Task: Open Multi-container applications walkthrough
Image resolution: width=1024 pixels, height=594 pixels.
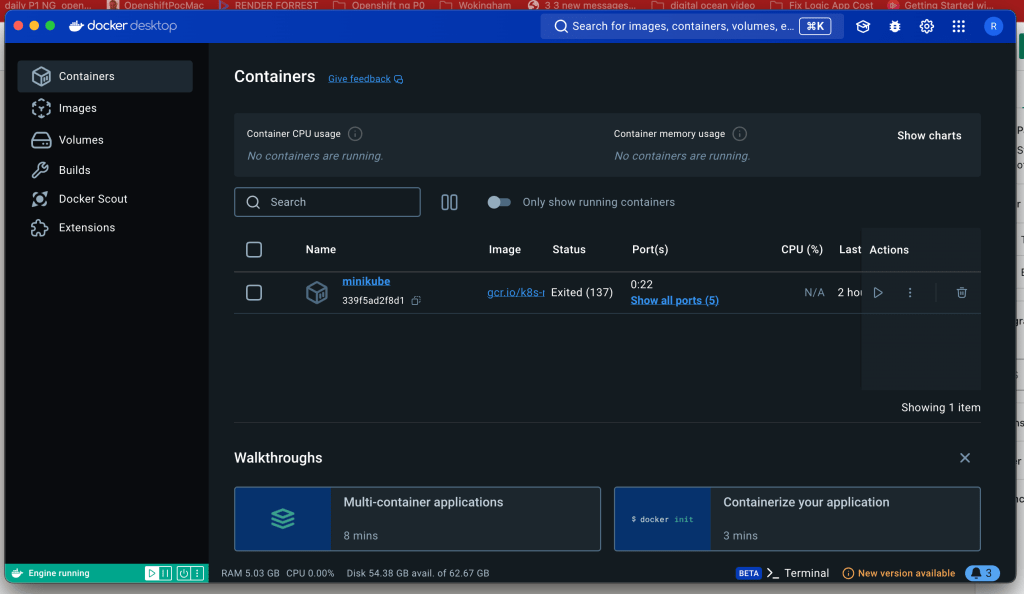Action: [417, 519]
